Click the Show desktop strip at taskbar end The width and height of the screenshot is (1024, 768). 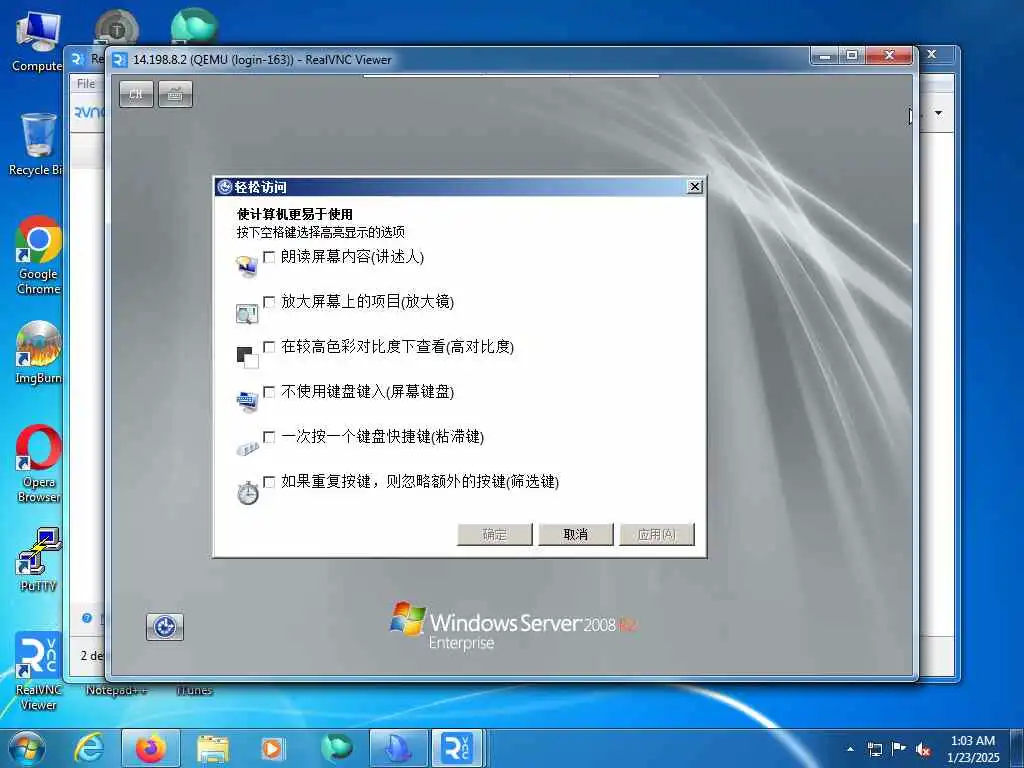coord(1017,748)
